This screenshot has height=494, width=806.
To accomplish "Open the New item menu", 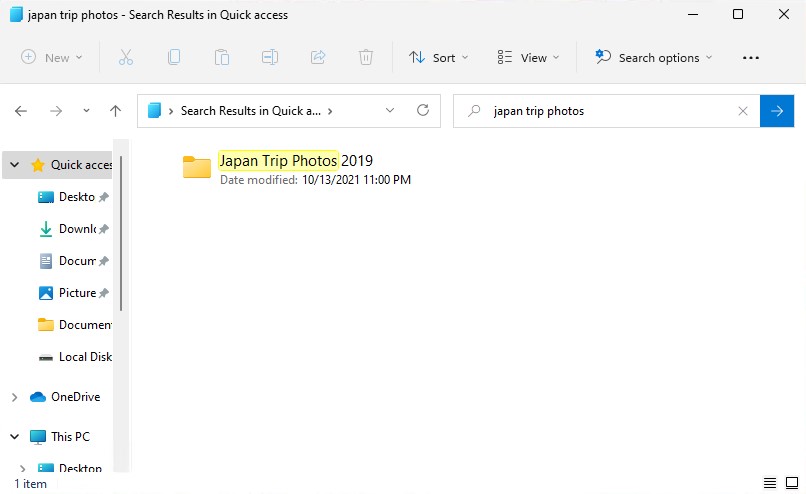I will [x=51, y=57].
